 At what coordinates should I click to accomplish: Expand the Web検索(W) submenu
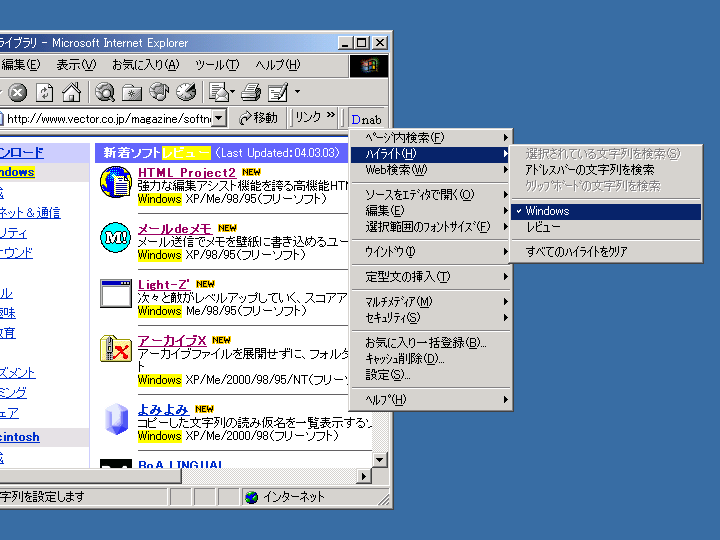431,170
